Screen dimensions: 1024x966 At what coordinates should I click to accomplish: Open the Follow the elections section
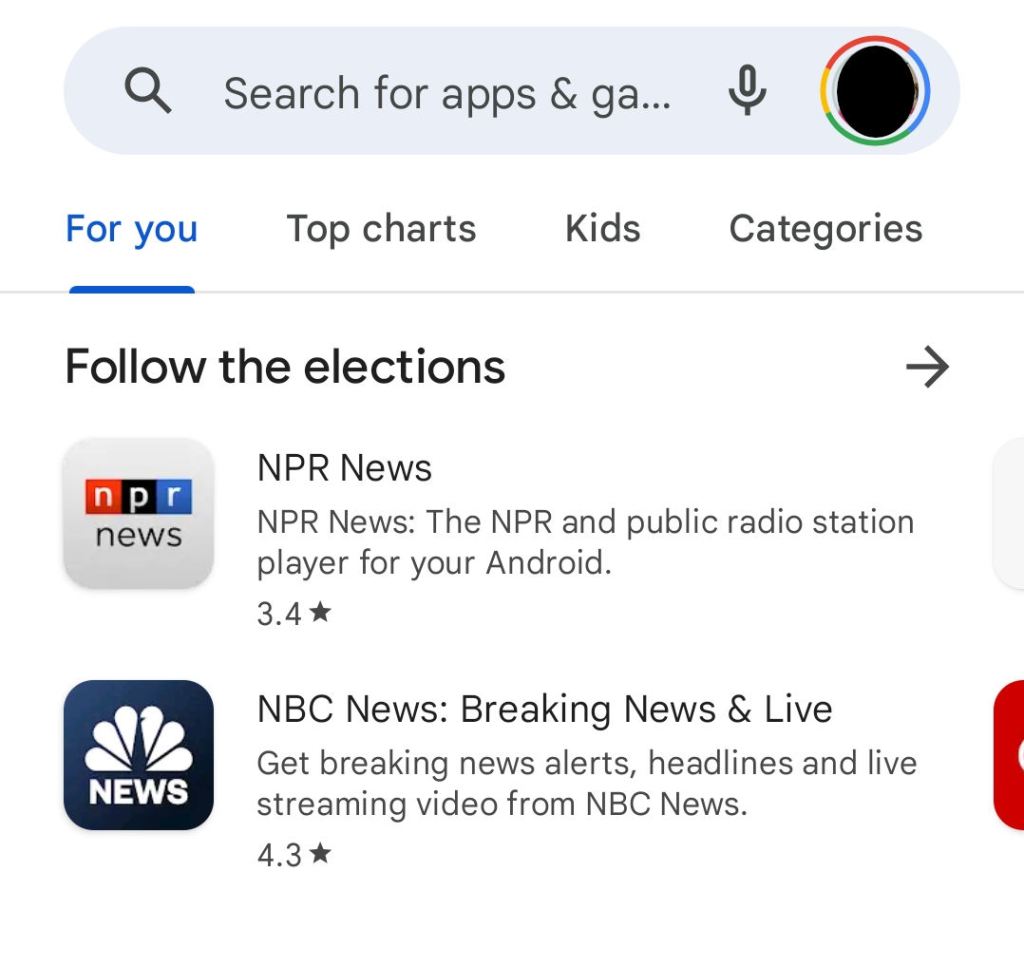(x=285, y=367)
